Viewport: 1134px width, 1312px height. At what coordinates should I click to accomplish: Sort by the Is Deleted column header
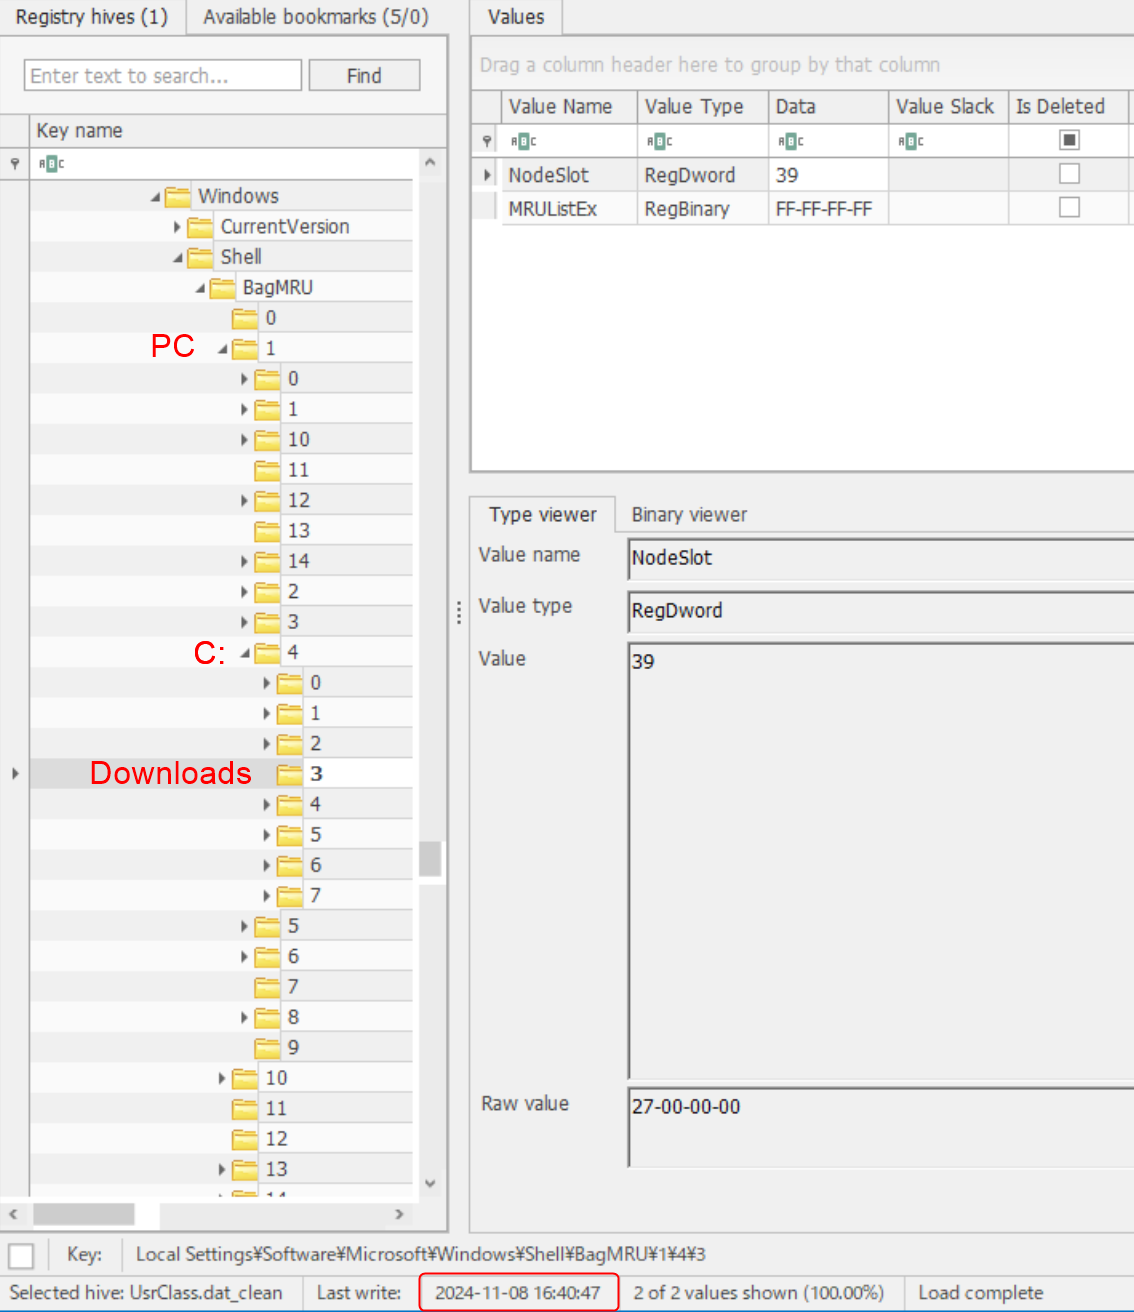click(x=1069, y=106)
